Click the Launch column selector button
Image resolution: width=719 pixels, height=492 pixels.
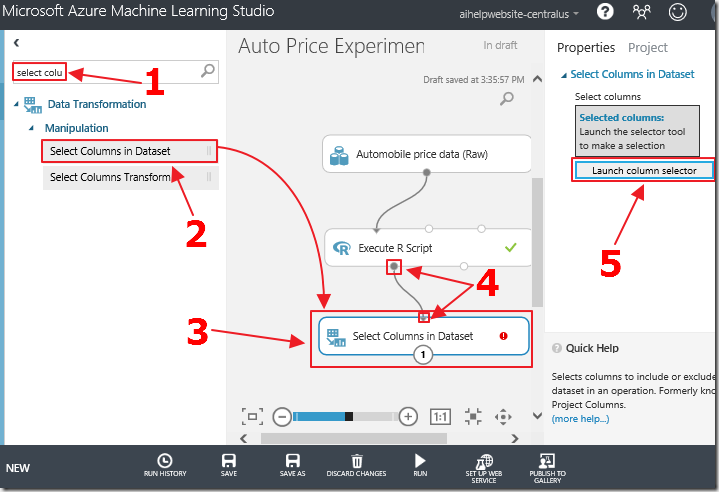pyautogui.click(x=644, y=171)
